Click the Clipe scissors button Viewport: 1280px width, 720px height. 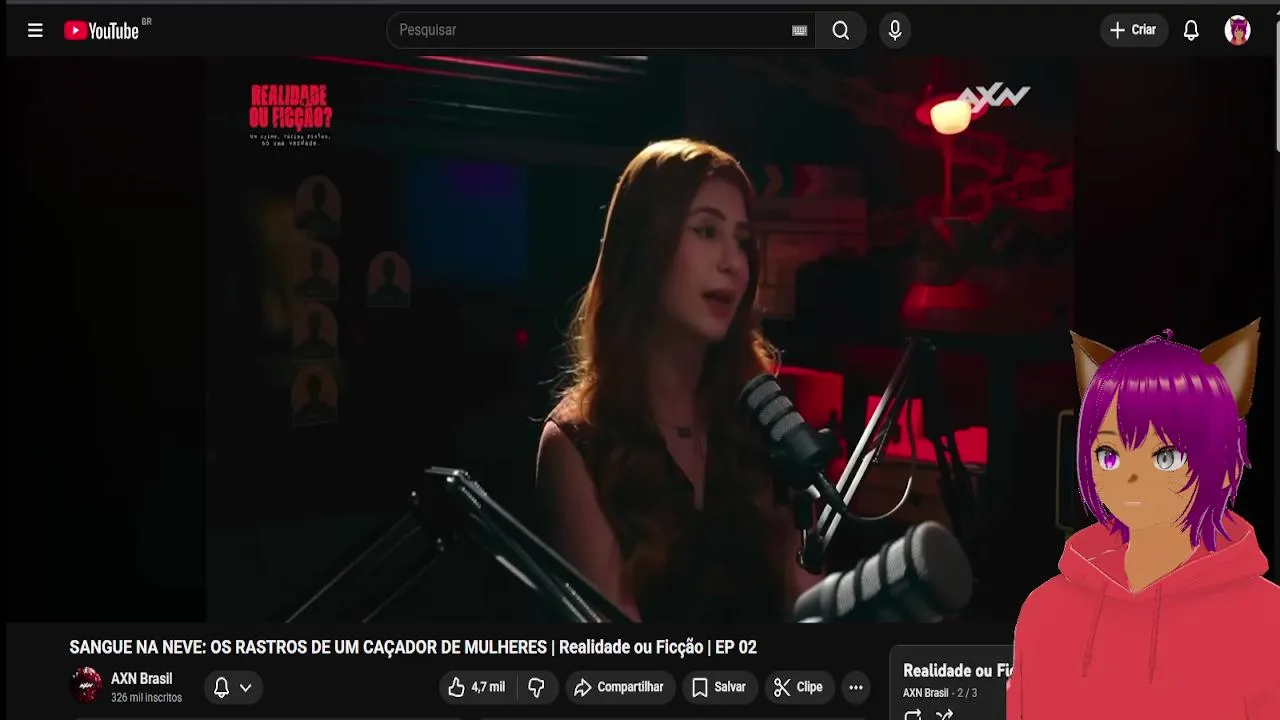point(798,687)
